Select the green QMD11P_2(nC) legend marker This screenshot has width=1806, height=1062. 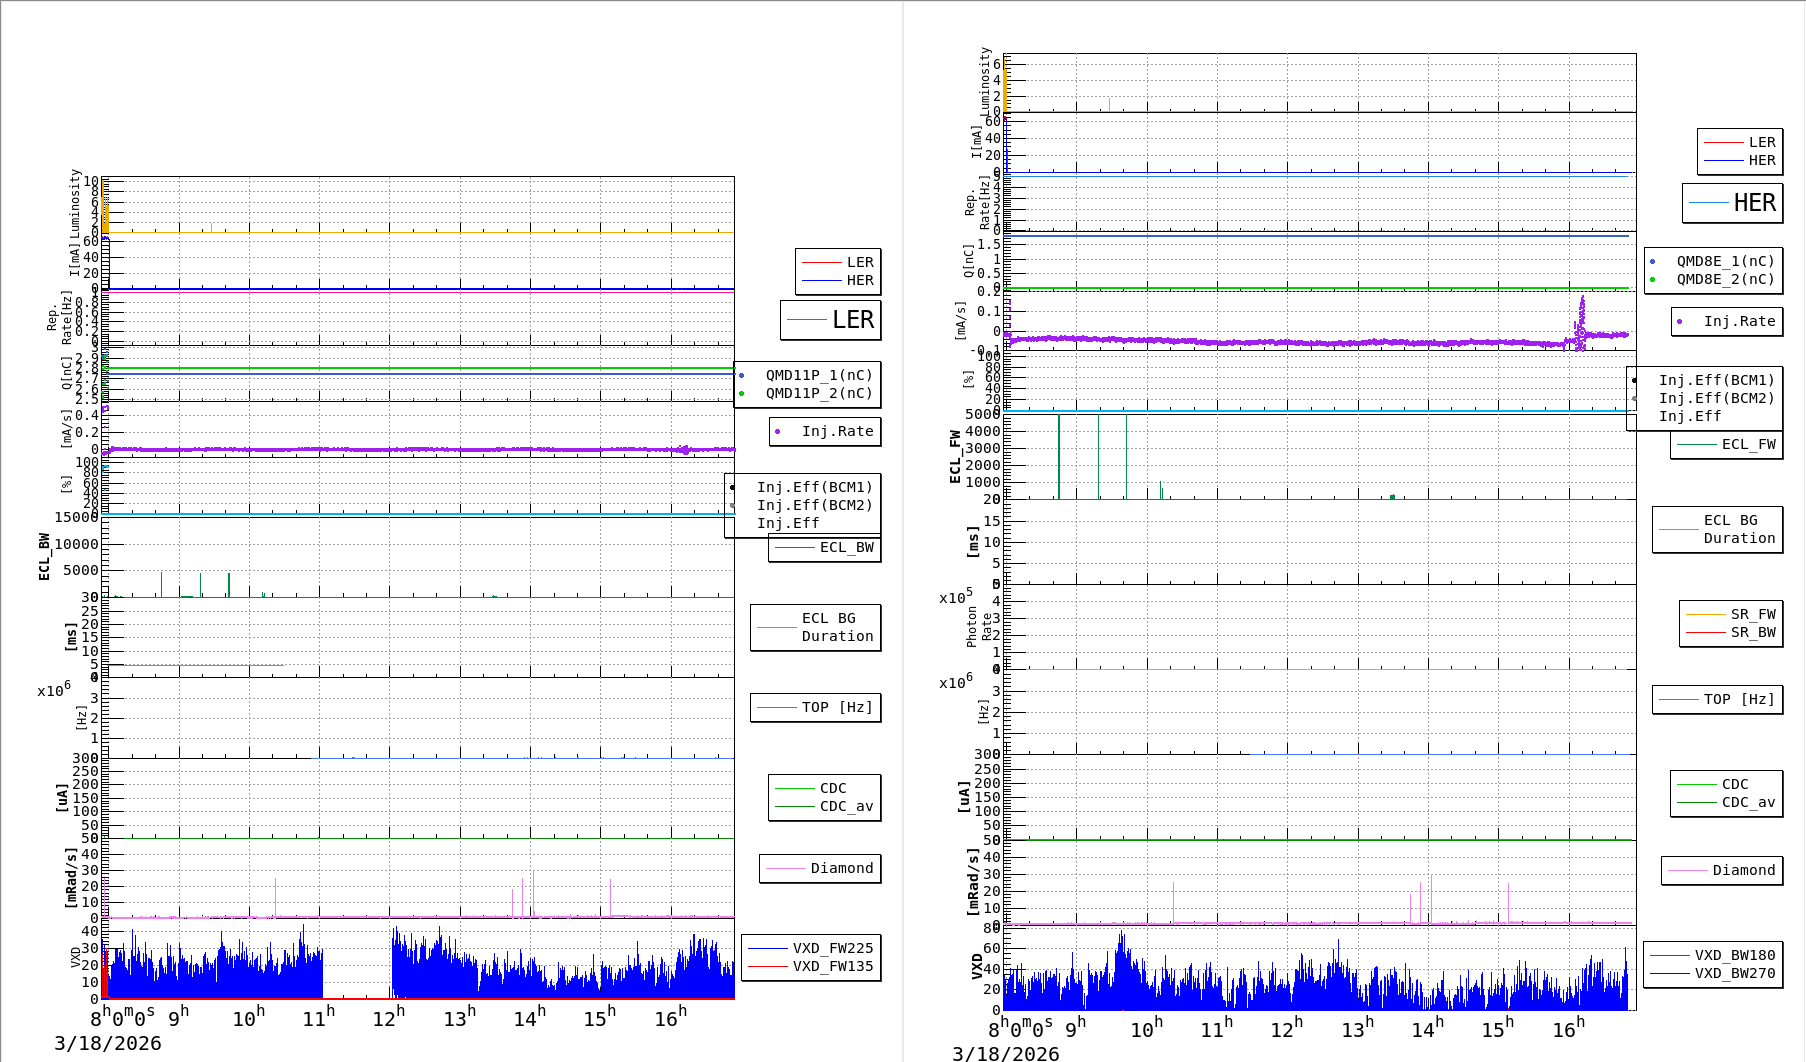(741, 393)
